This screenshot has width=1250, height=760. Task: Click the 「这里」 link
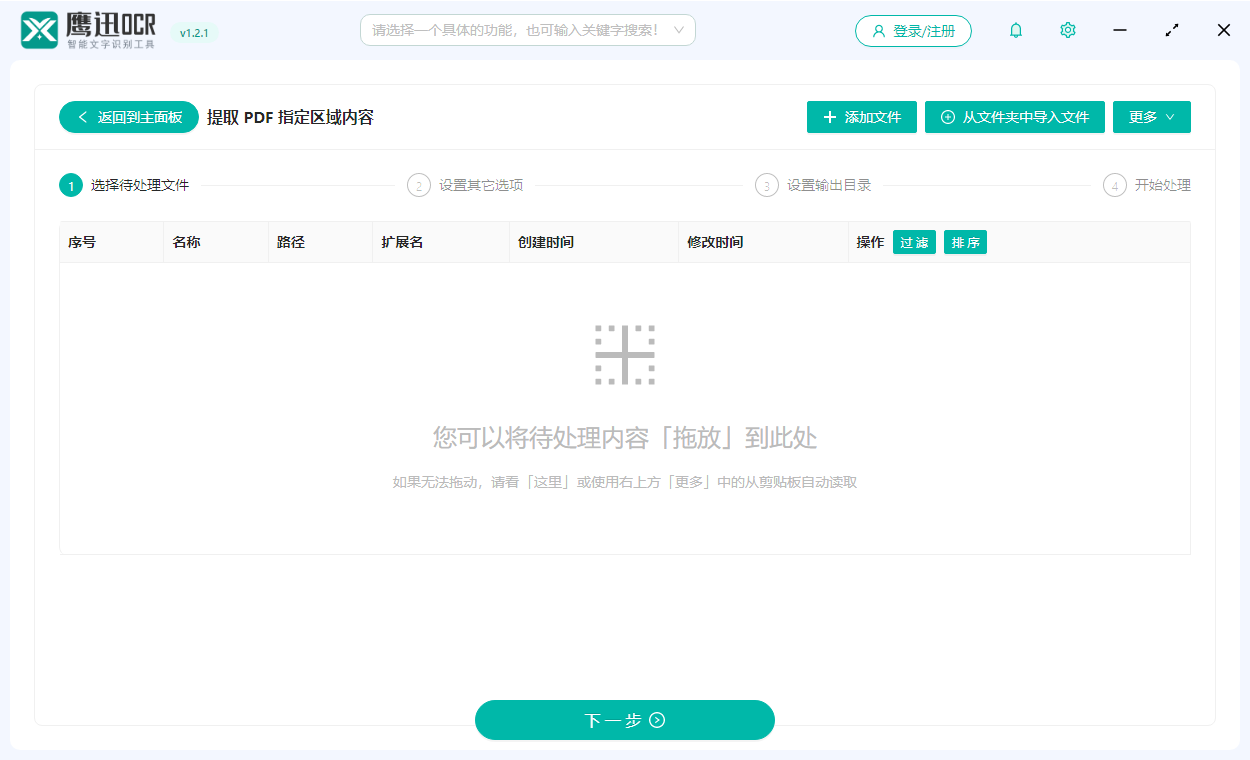pyautogui.click(x=548, y=482)
